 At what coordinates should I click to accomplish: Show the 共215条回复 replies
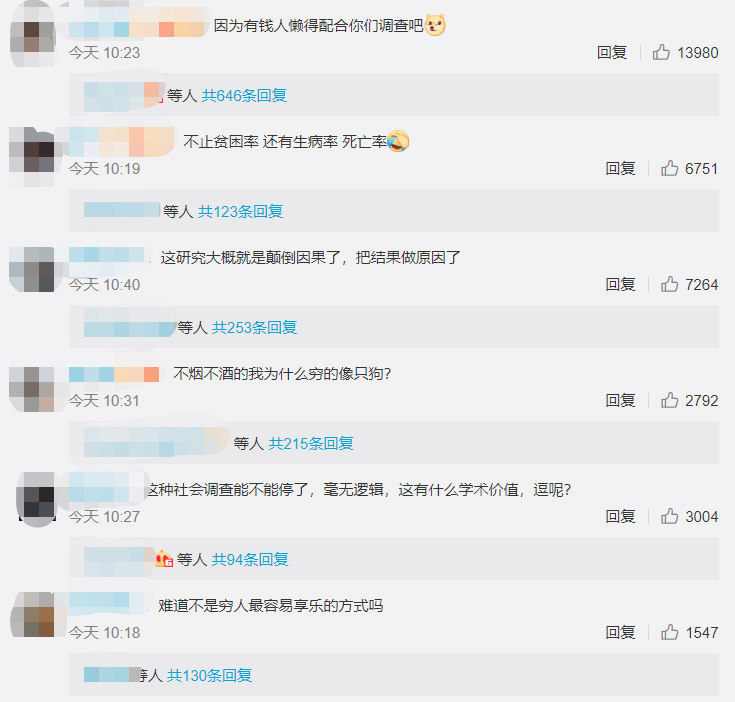click(311, 443)
